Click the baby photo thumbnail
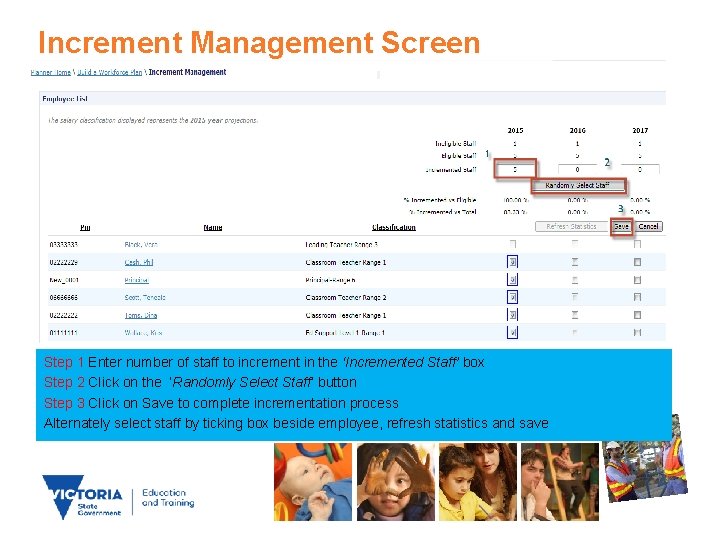Image resolution: width=720 pixels, height=540 pixels. coord(313,482)
